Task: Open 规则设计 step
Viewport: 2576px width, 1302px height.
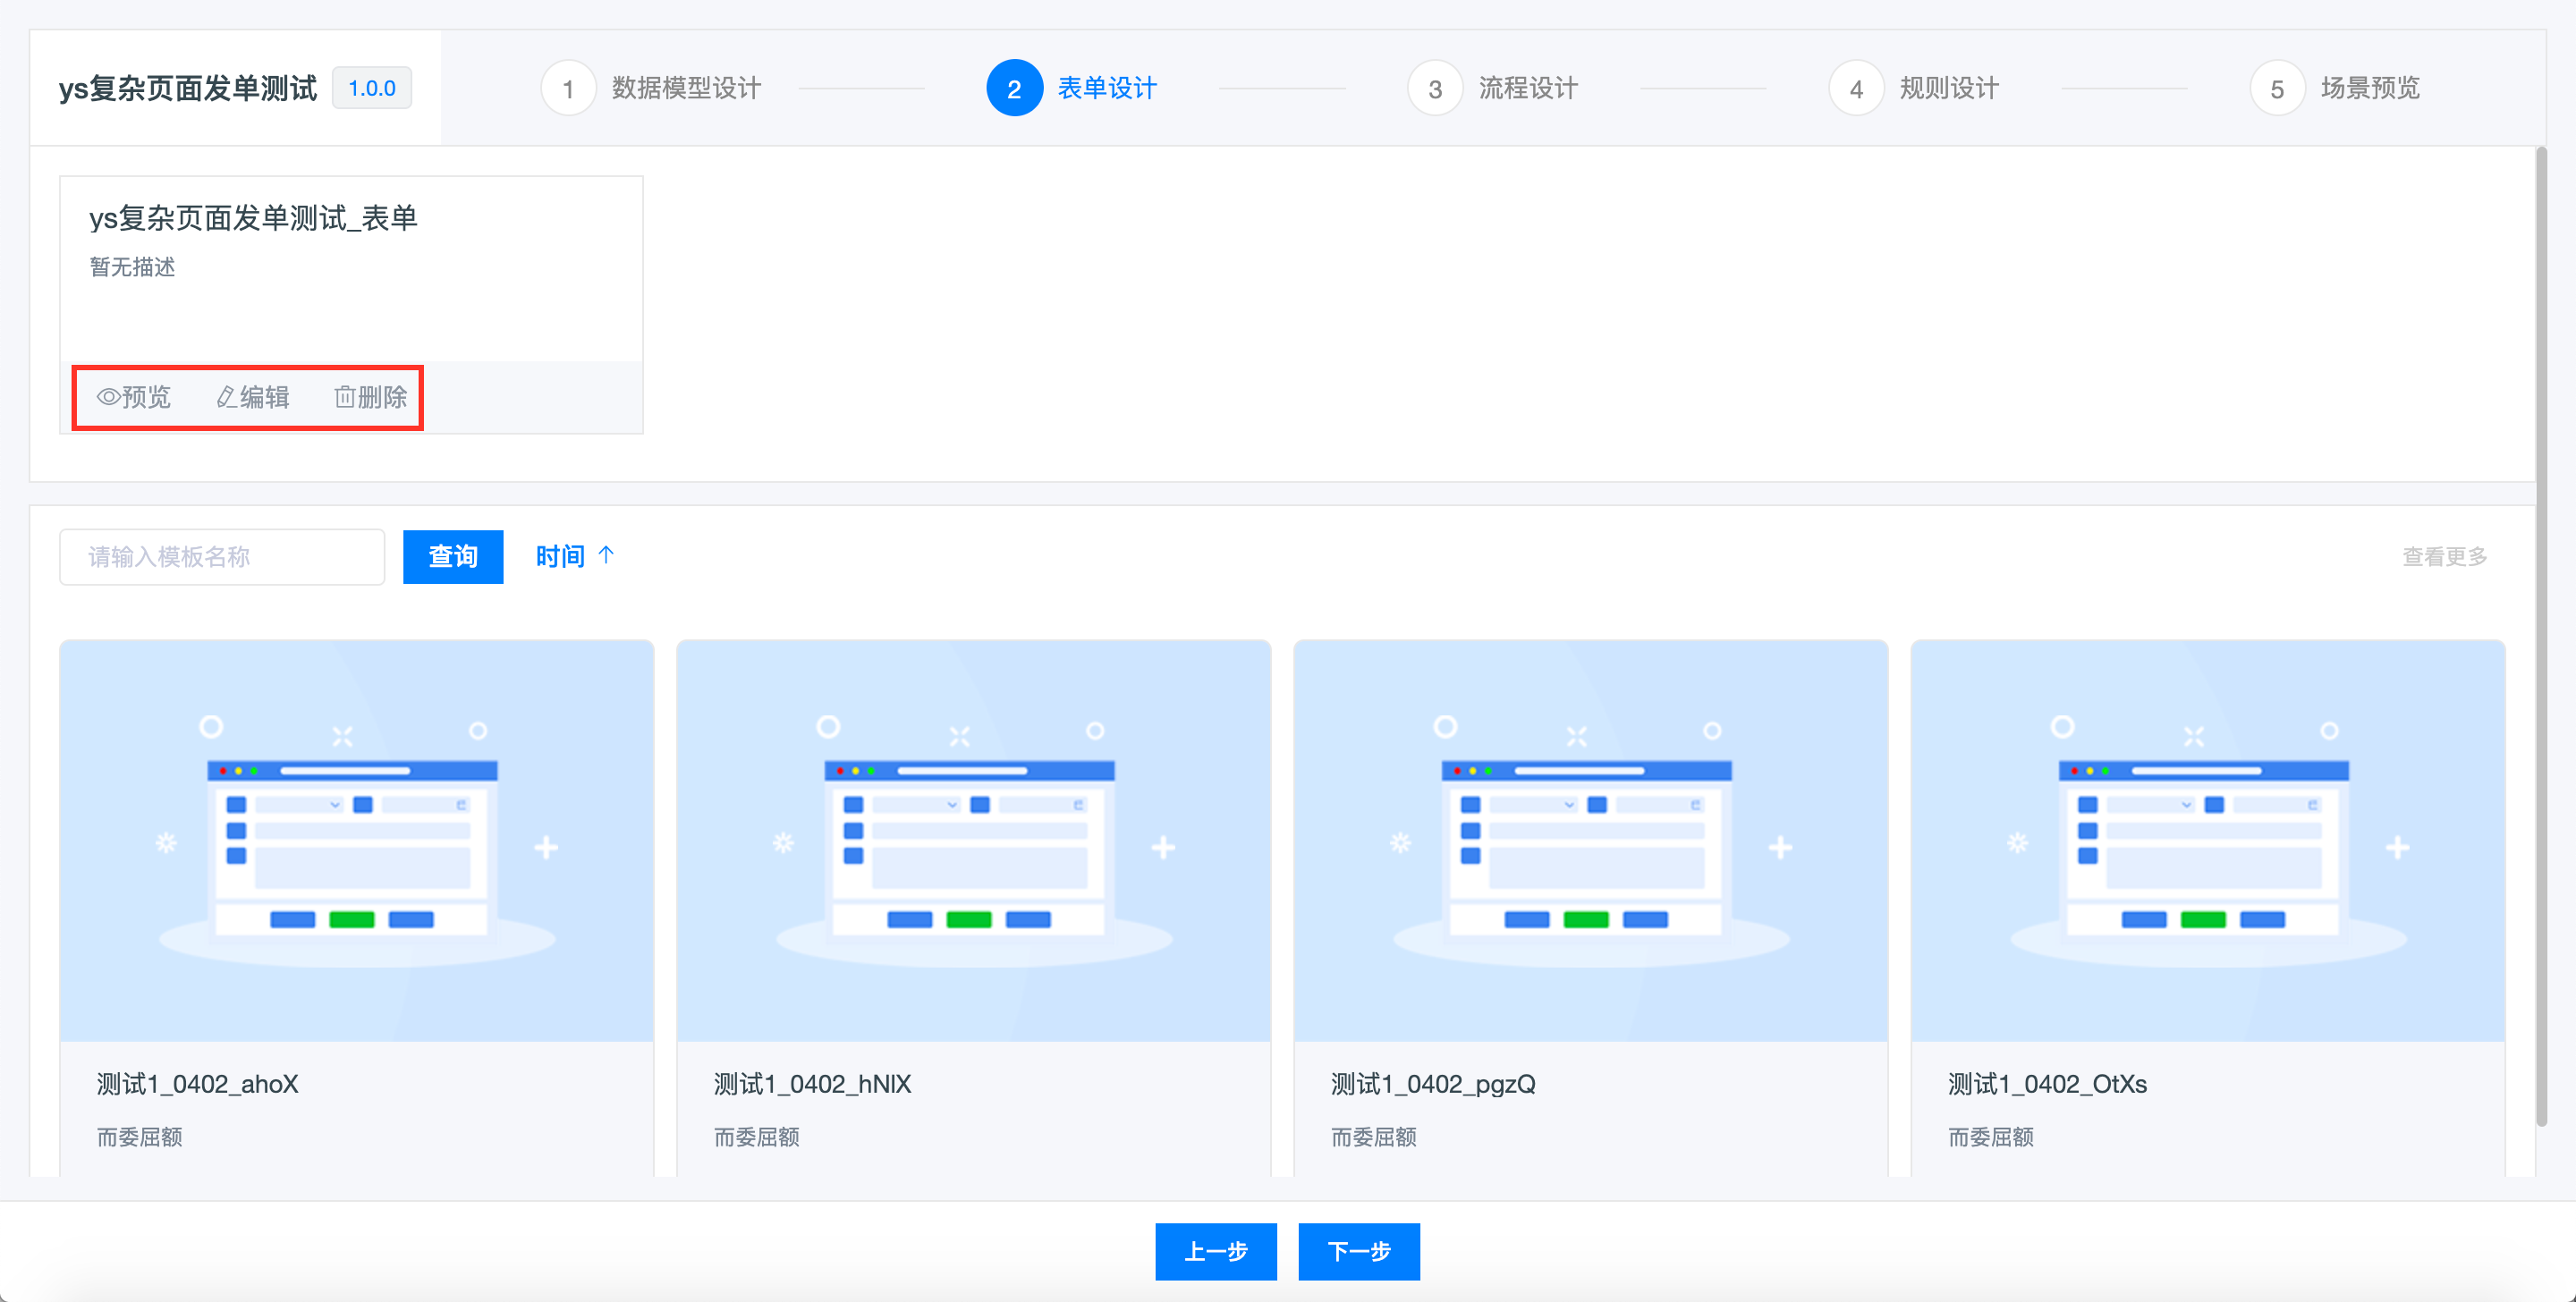Action: tap(1949, 88)
